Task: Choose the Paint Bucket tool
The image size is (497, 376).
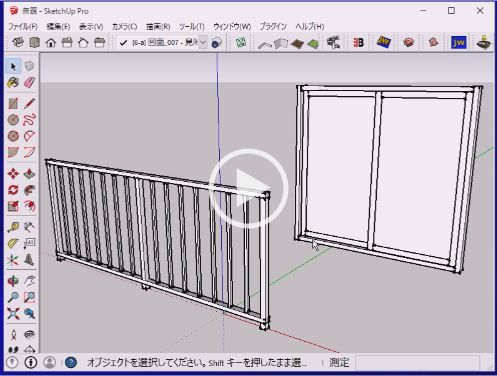Action: (13, 82)
